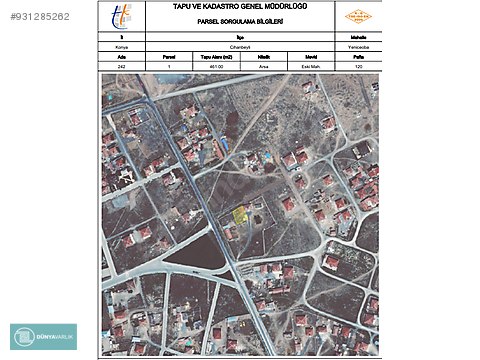Select the "Yeniceoba" neighborhood value cell

(358, 47)
